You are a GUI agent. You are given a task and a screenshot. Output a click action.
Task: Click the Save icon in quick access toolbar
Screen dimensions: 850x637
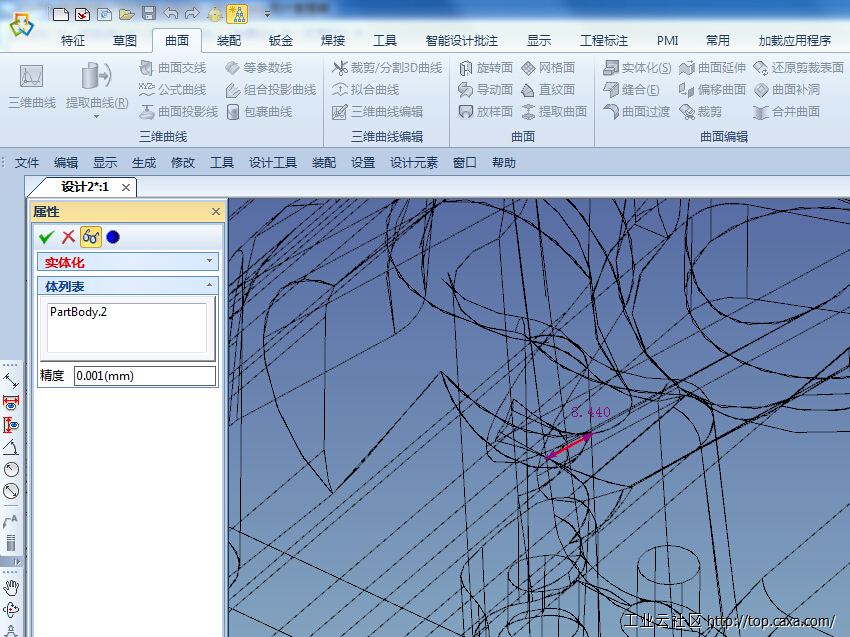(x=149, y=13)
